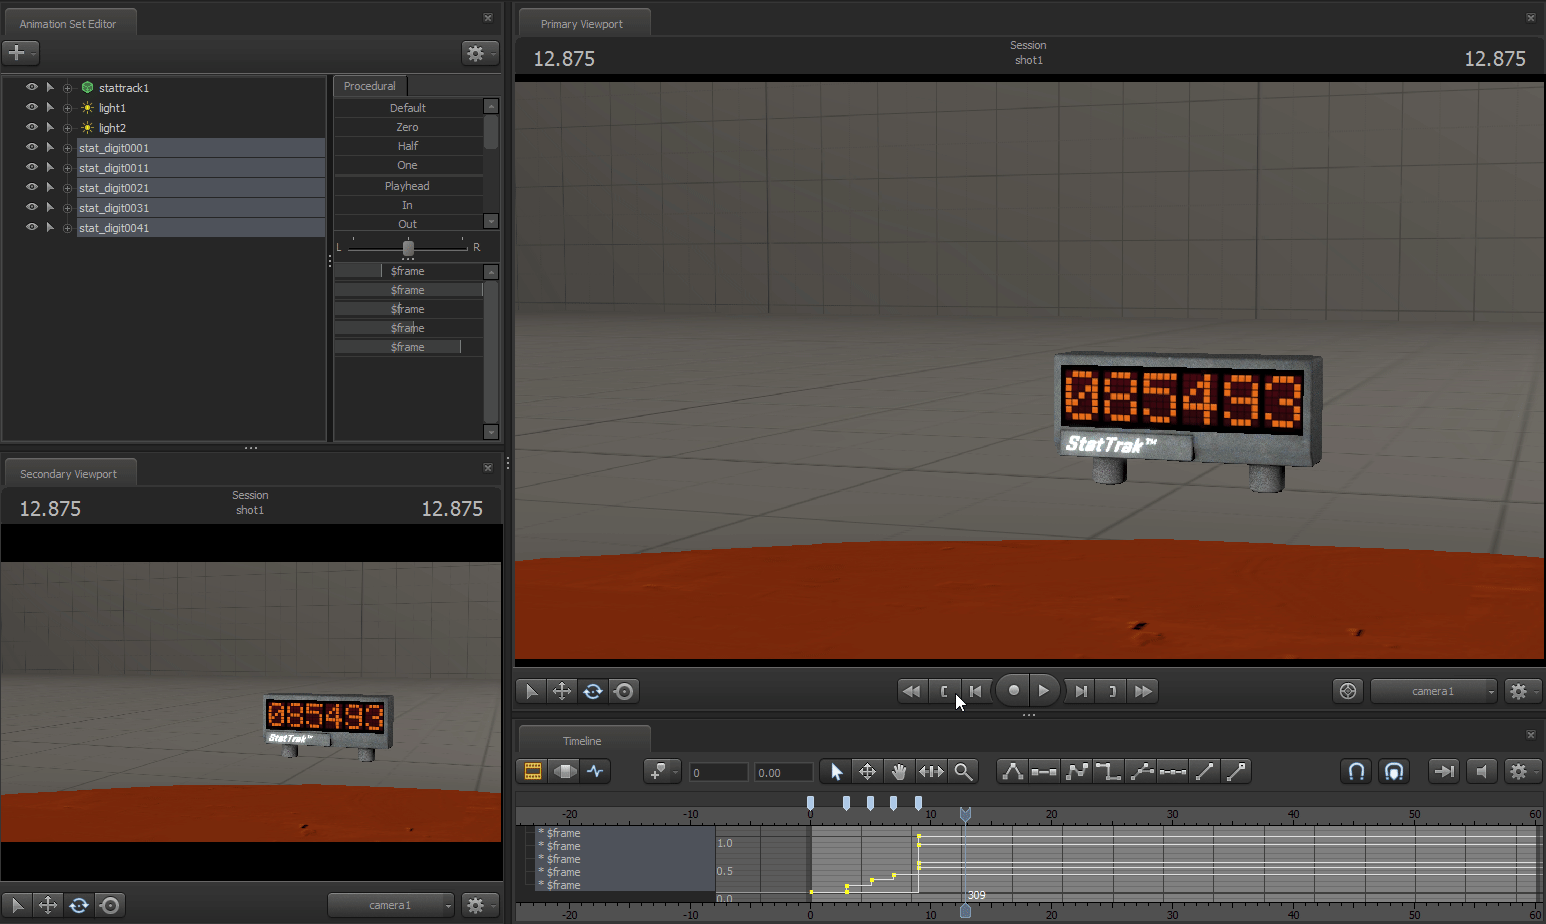Toggle the second magnet snap-to-frame icon
Screen dimensions: 1546x924
coord(1394,771)
